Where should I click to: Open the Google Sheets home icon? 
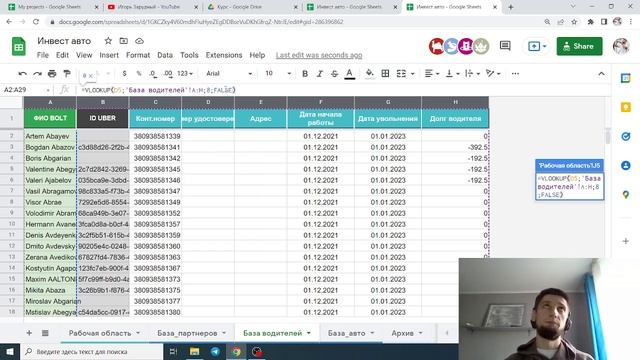click(18, 46)
